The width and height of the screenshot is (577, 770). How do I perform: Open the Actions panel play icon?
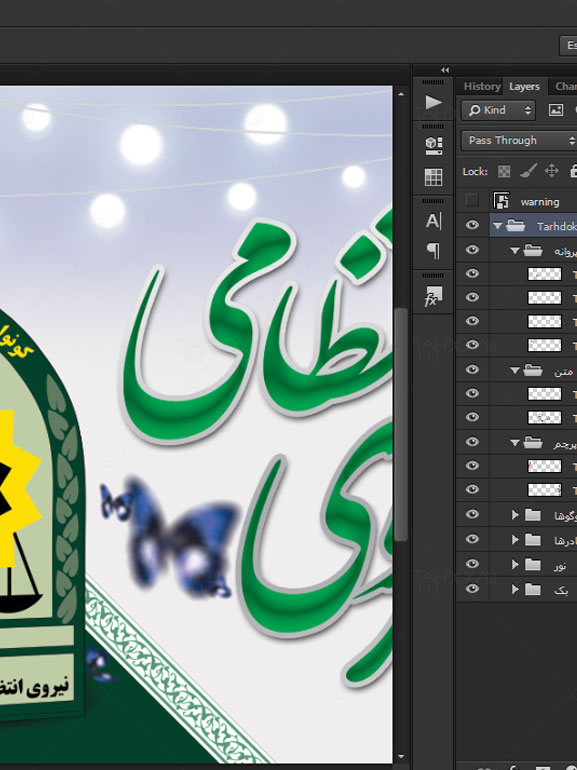pyautogui.click(x=433, y=102)
